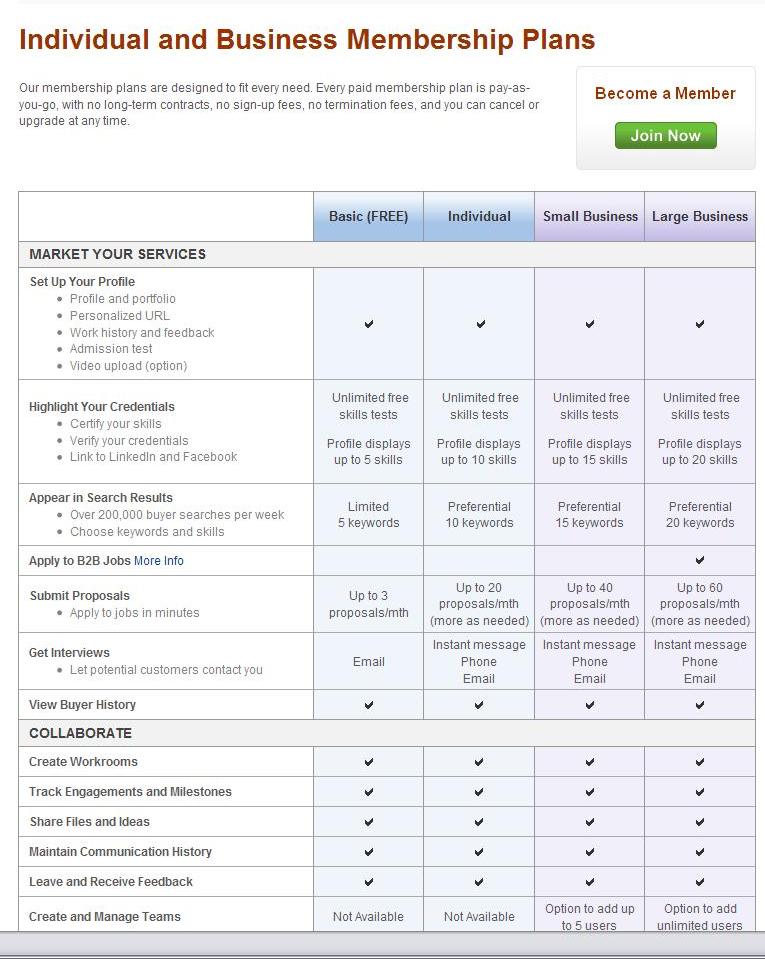Click the Large Business checkmark for Apply to B2B Jobs
Image resolution: width=765 pixels, height=959 pixels.
pos(700,560)
